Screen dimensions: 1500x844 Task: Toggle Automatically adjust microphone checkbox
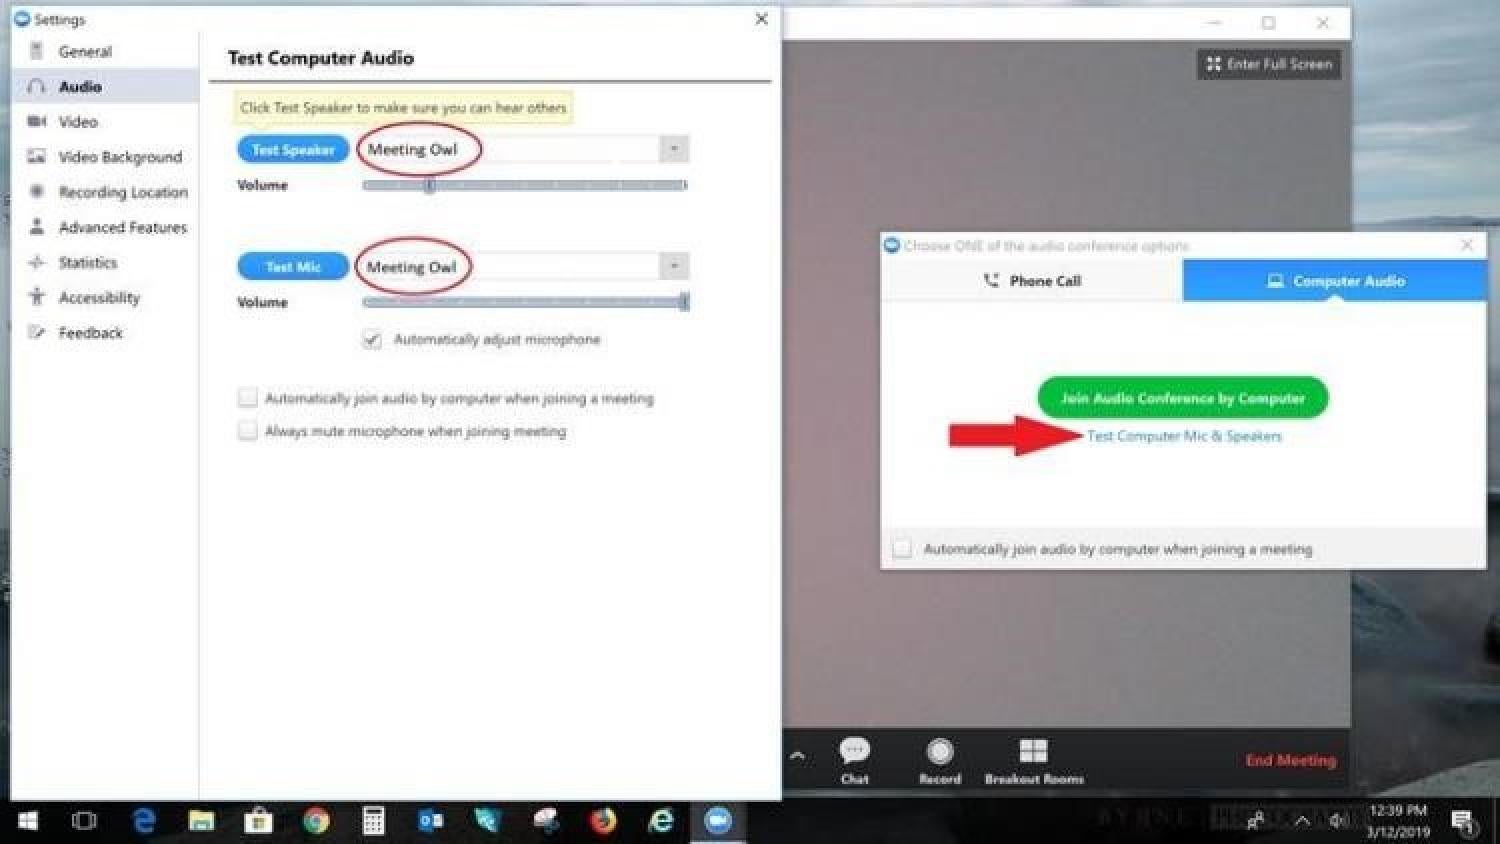pos(372,340)
